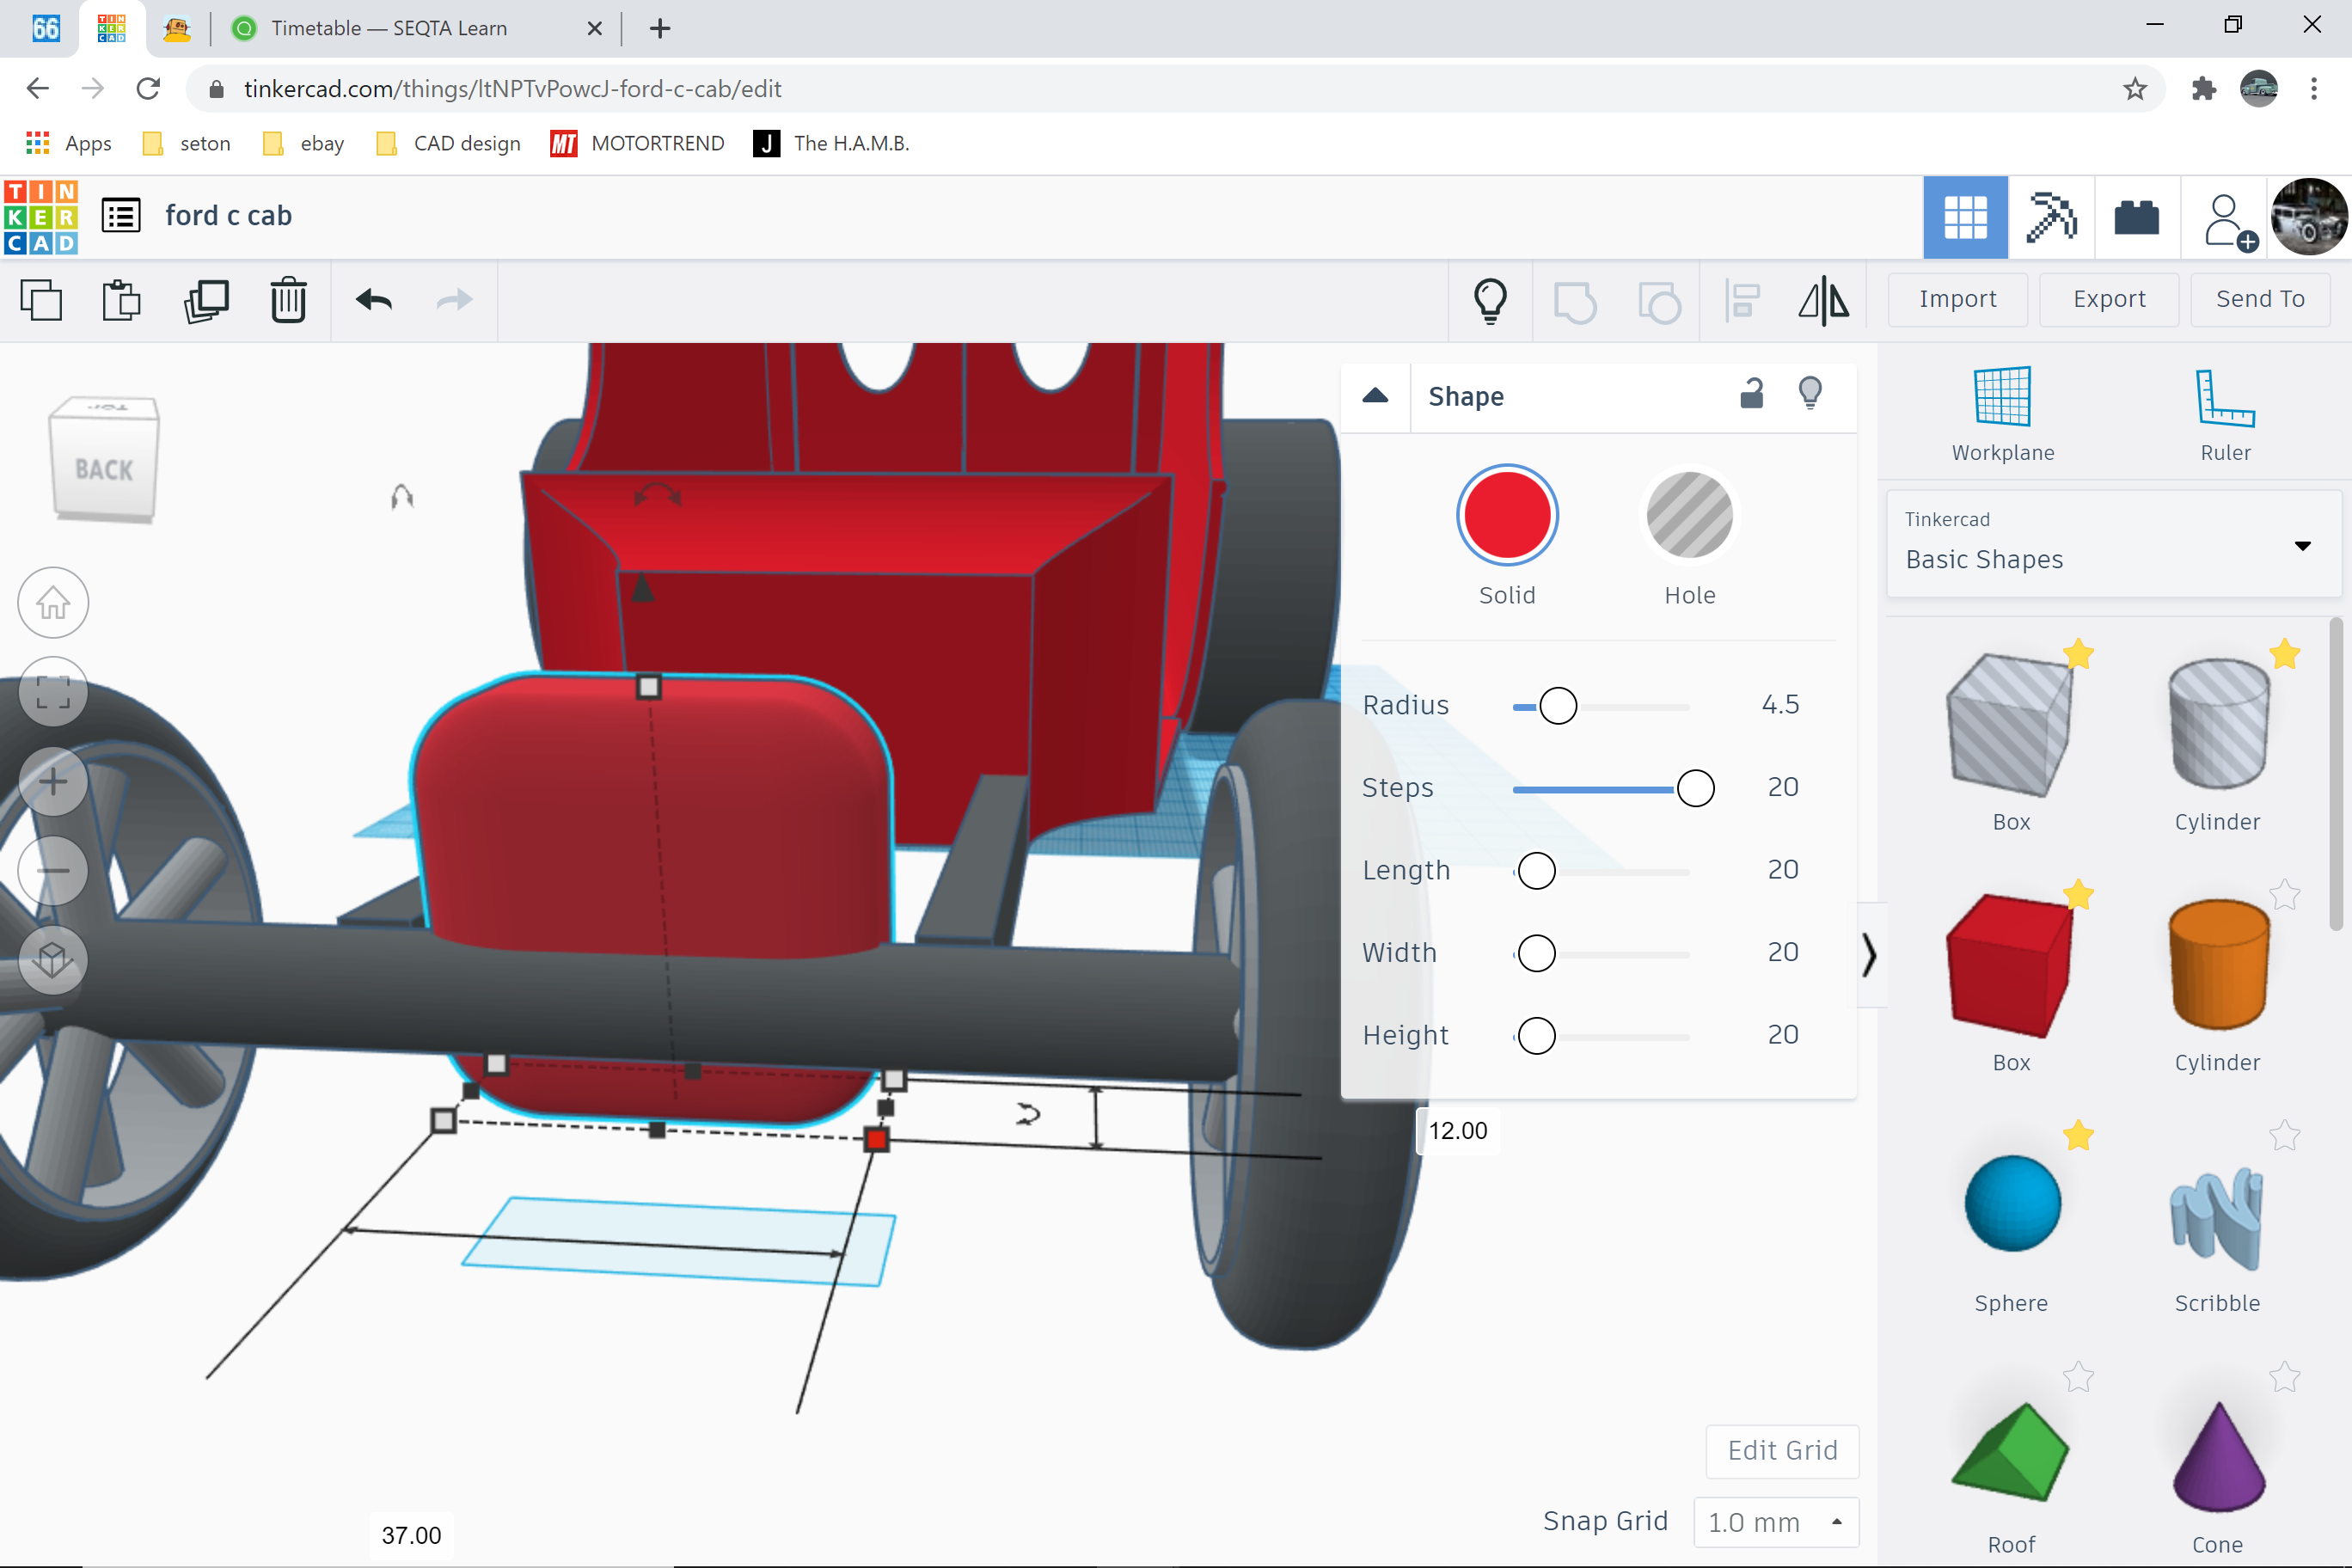2352x1568 pixels.
Task: Toggle favorite star on Sphere
Action: 2078,1135
